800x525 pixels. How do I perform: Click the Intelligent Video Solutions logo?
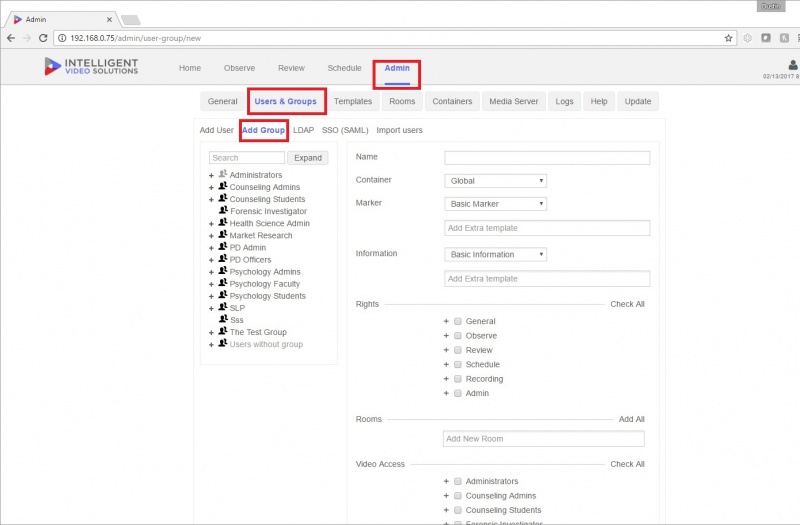pyautogui.click(x=91, y=66)
